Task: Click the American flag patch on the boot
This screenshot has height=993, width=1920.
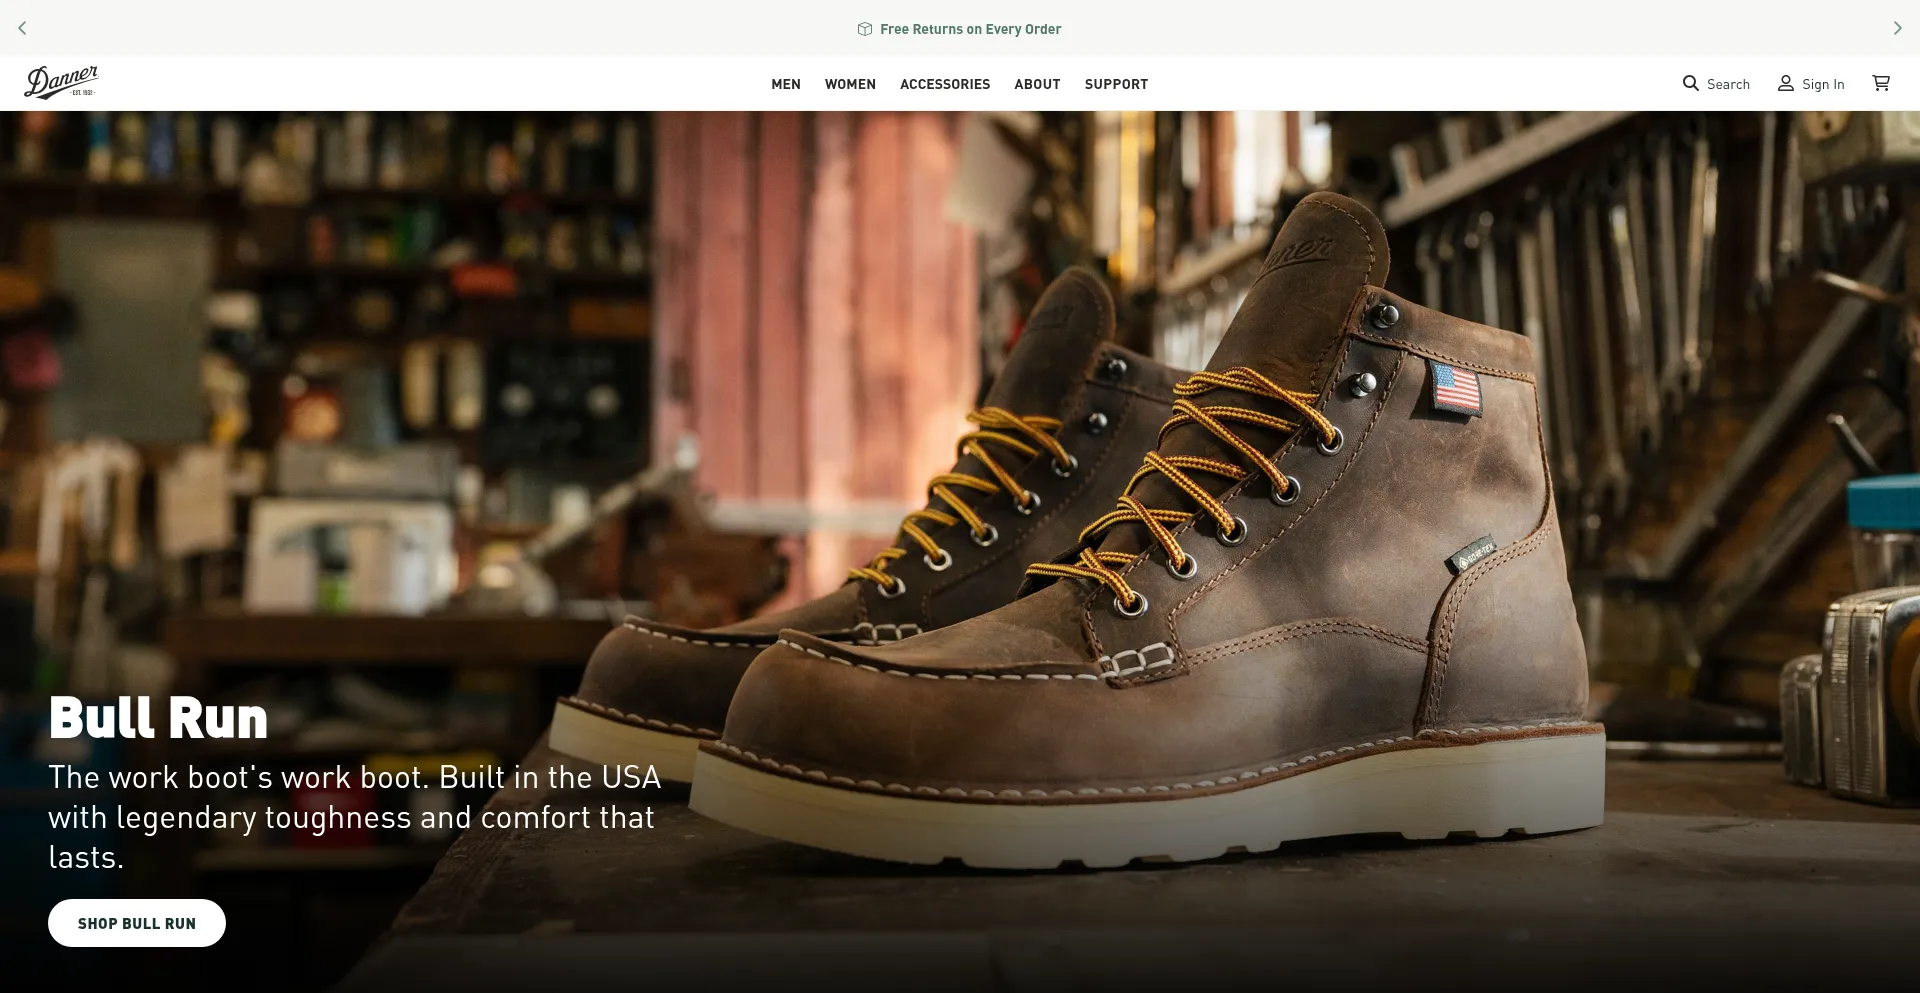Action: [1456, 389]
